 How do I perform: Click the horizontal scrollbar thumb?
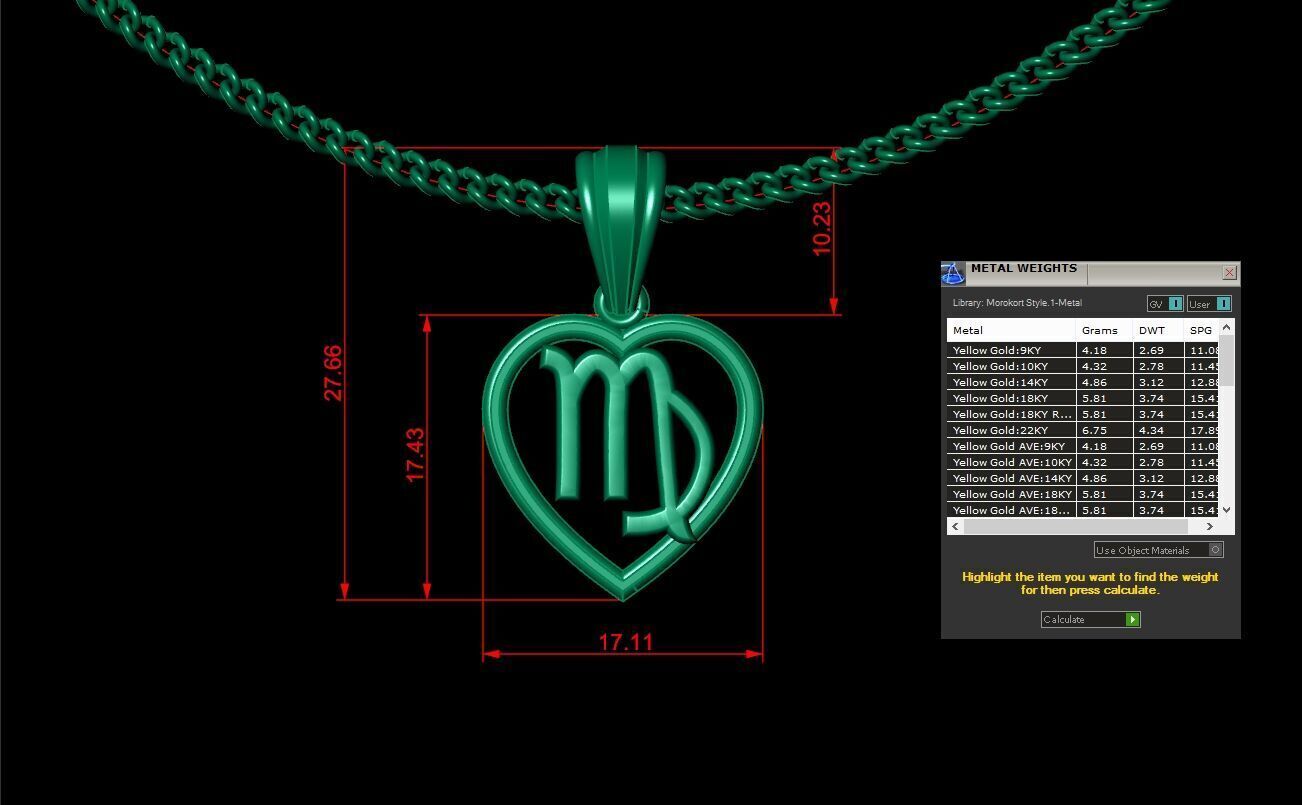[1075, 526]
